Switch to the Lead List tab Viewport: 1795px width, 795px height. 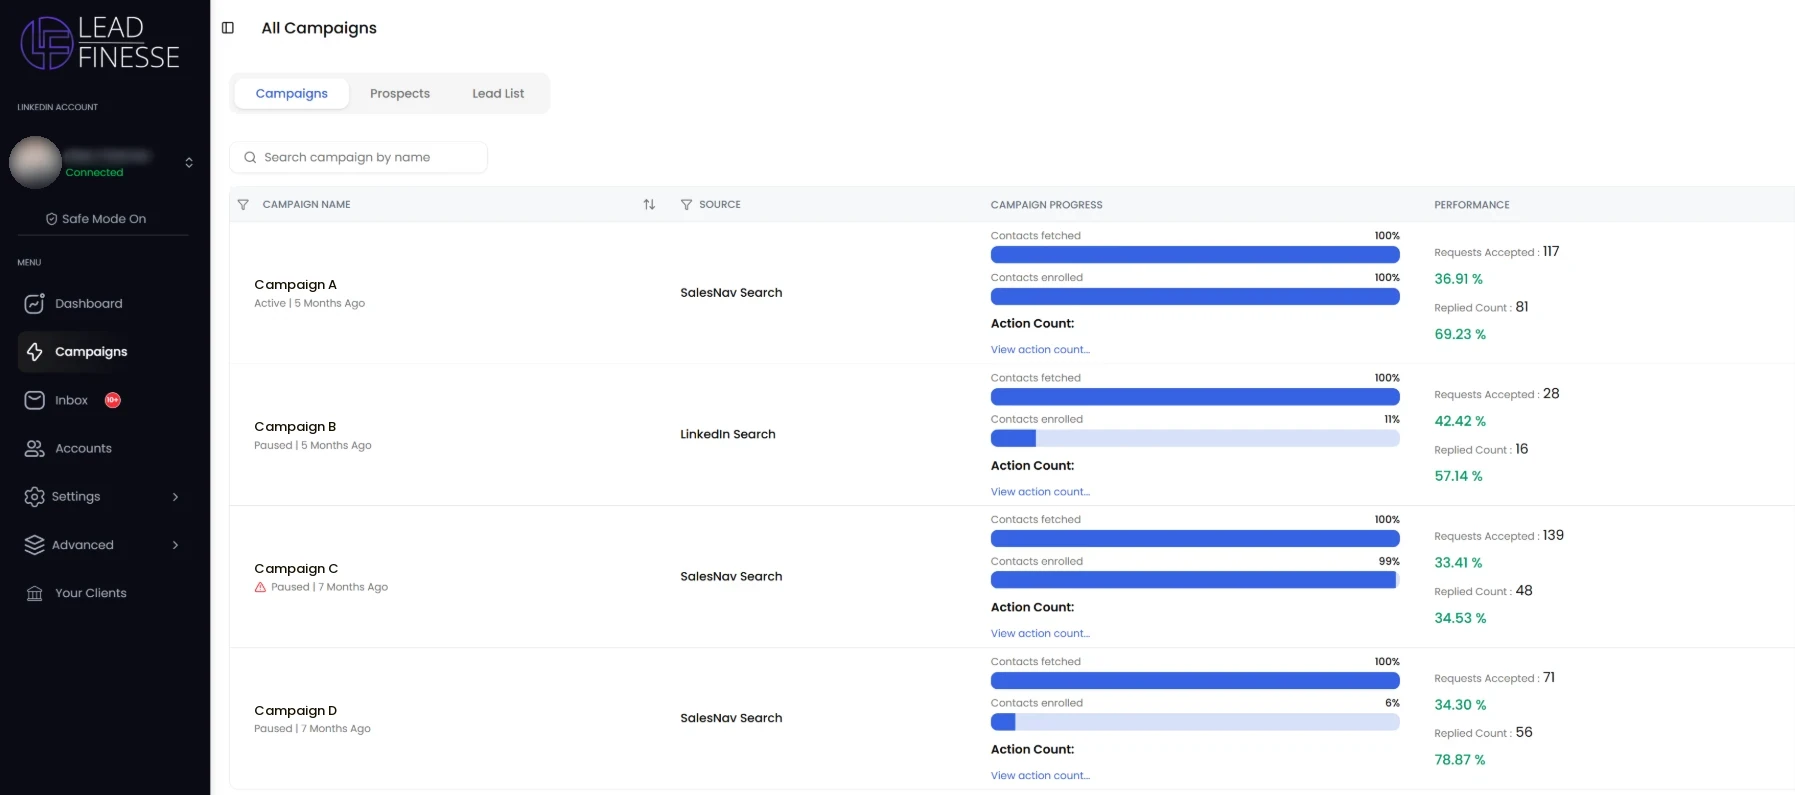click(x=498, y=93)
